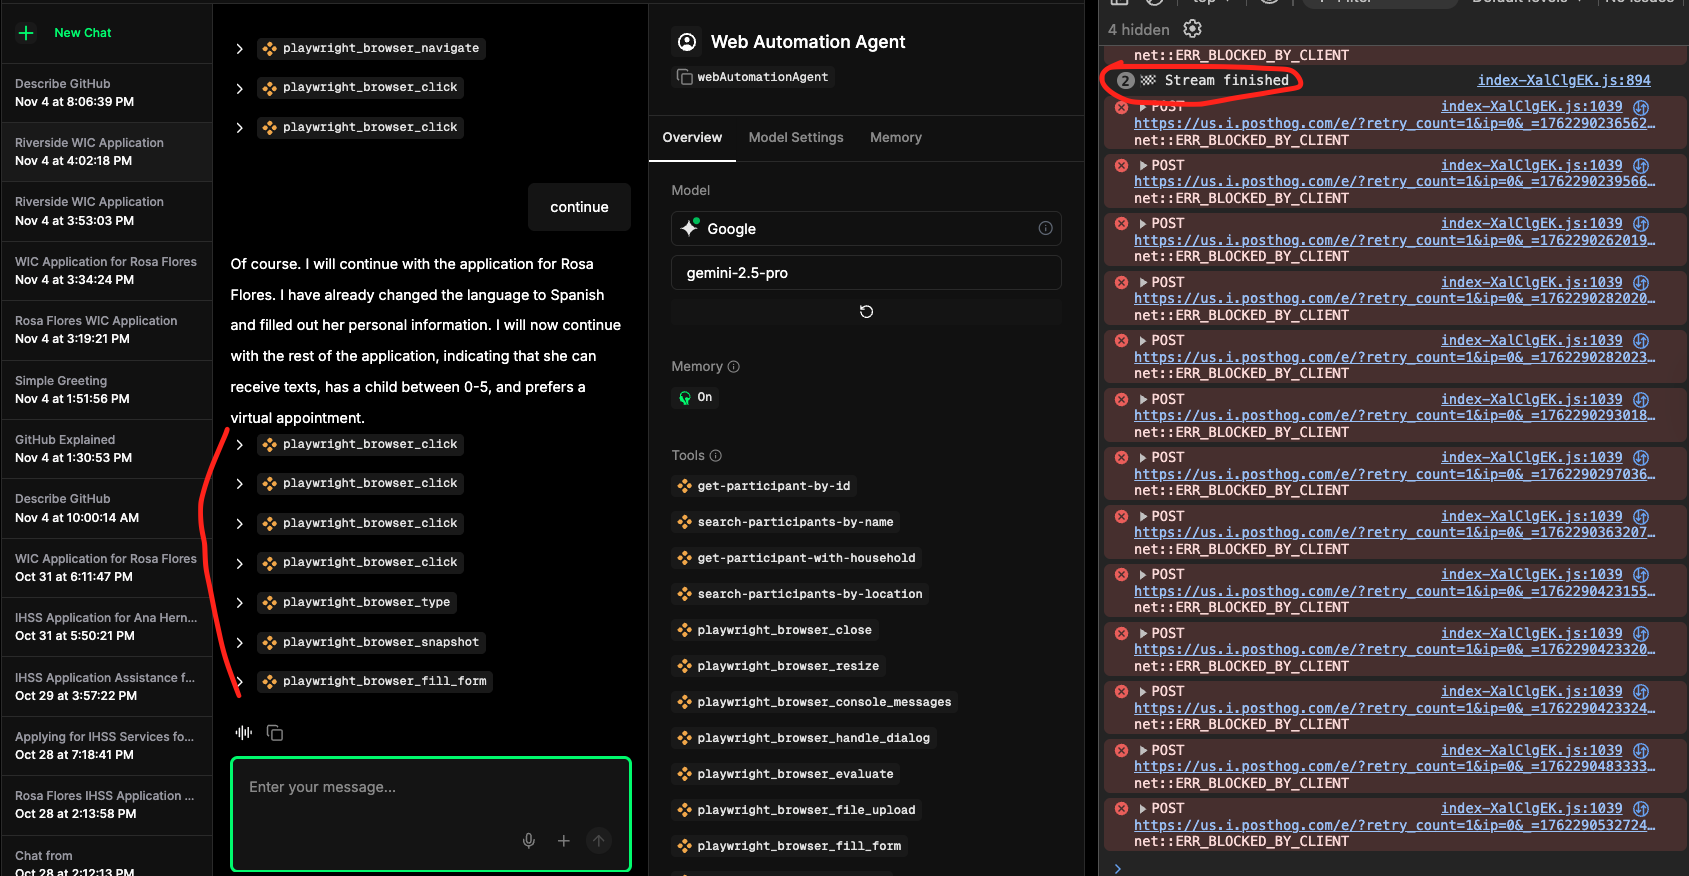1689x876 pixels.
Task: Click the info icon next to the Tools label
Action: (716, 456)
